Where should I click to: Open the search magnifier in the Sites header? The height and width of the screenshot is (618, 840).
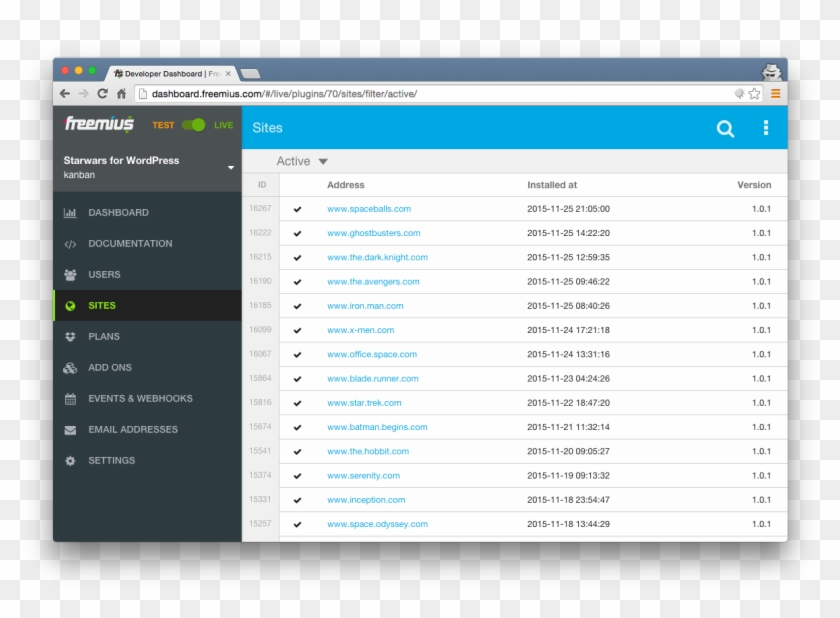(x=725, y=128)
